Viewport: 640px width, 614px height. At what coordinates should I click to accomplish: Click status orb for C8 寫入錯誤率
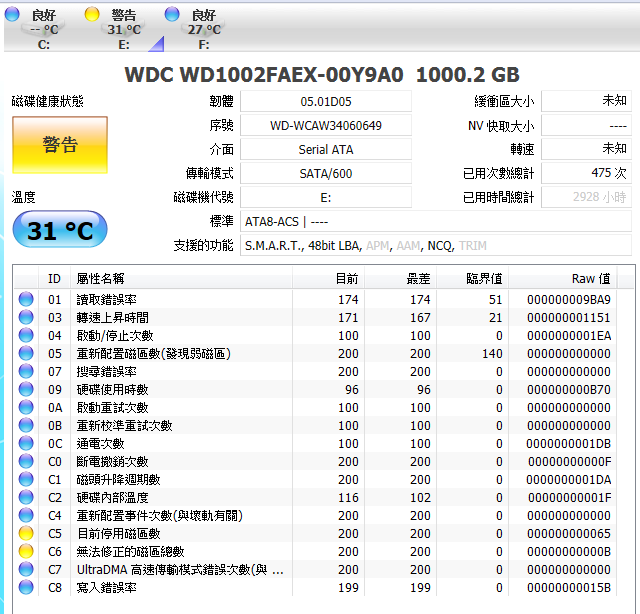26,587
